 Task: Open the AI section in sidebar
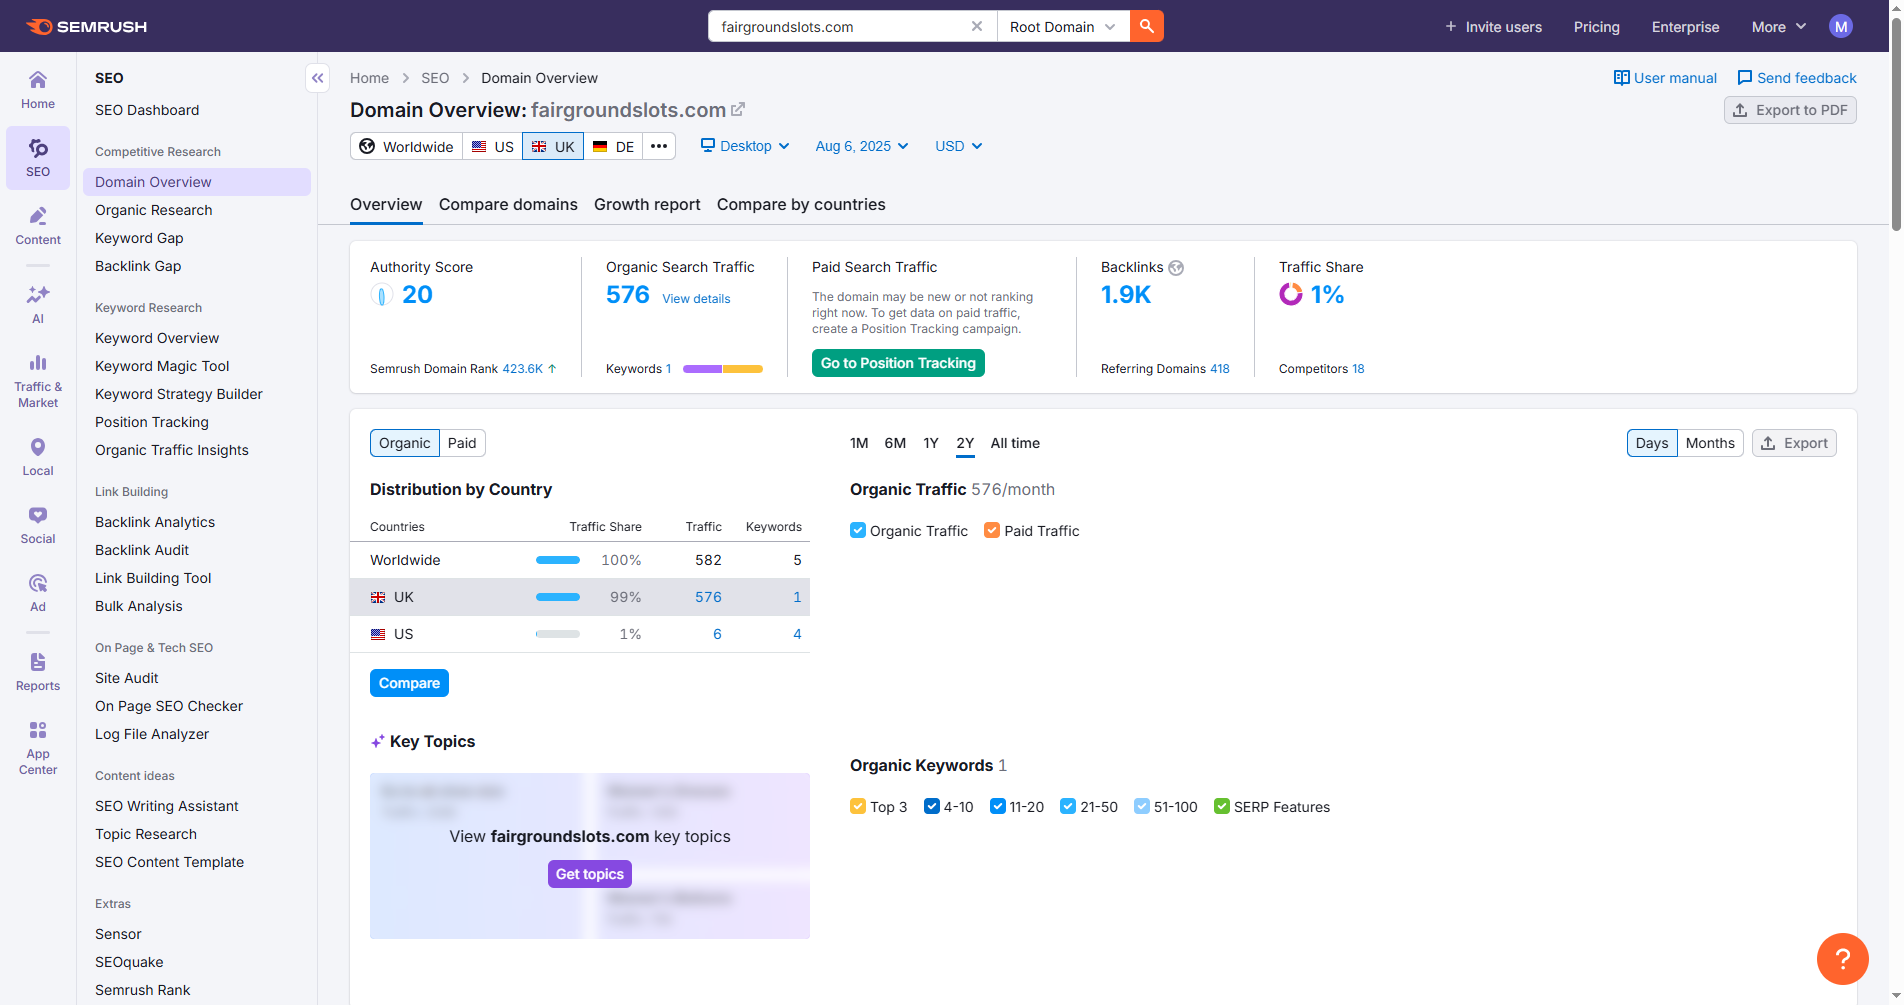(38, 304)
